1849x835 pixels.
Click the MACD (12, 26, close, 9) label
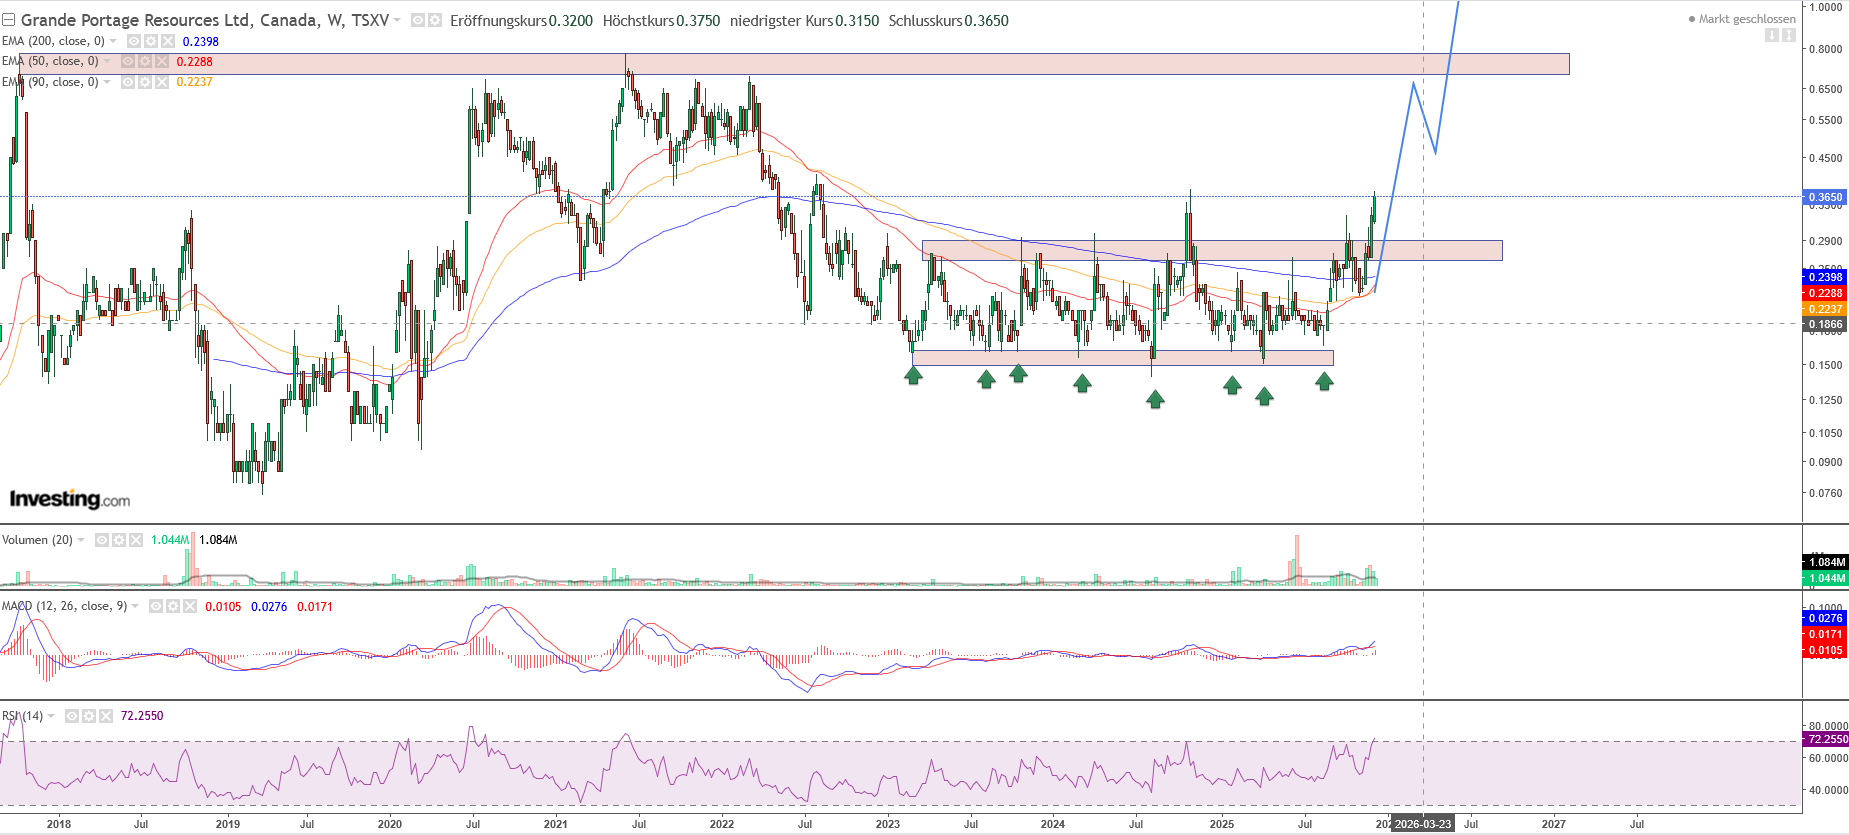[64, 606]
